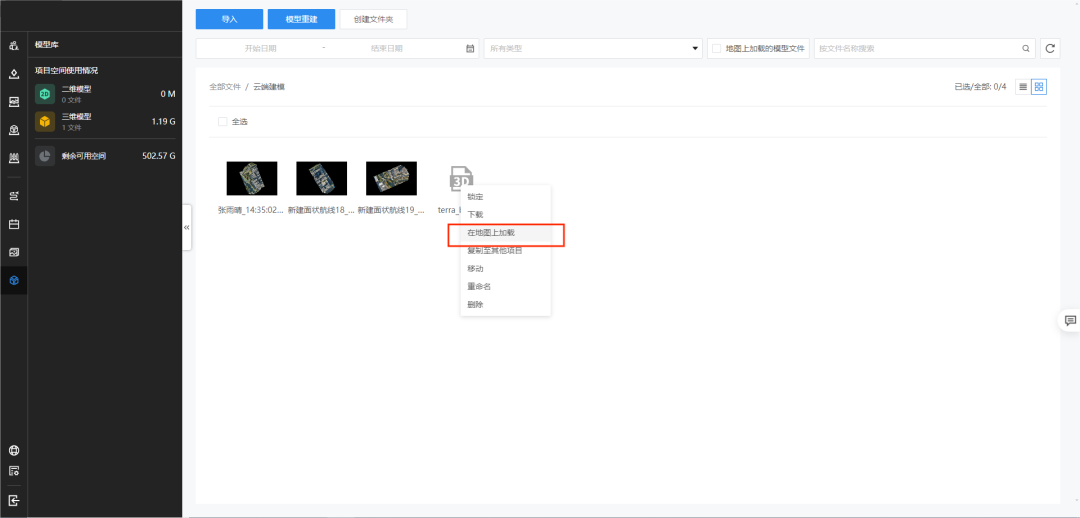Switch to list view icon
1080x518 pixels.
tap(1023, 87)
